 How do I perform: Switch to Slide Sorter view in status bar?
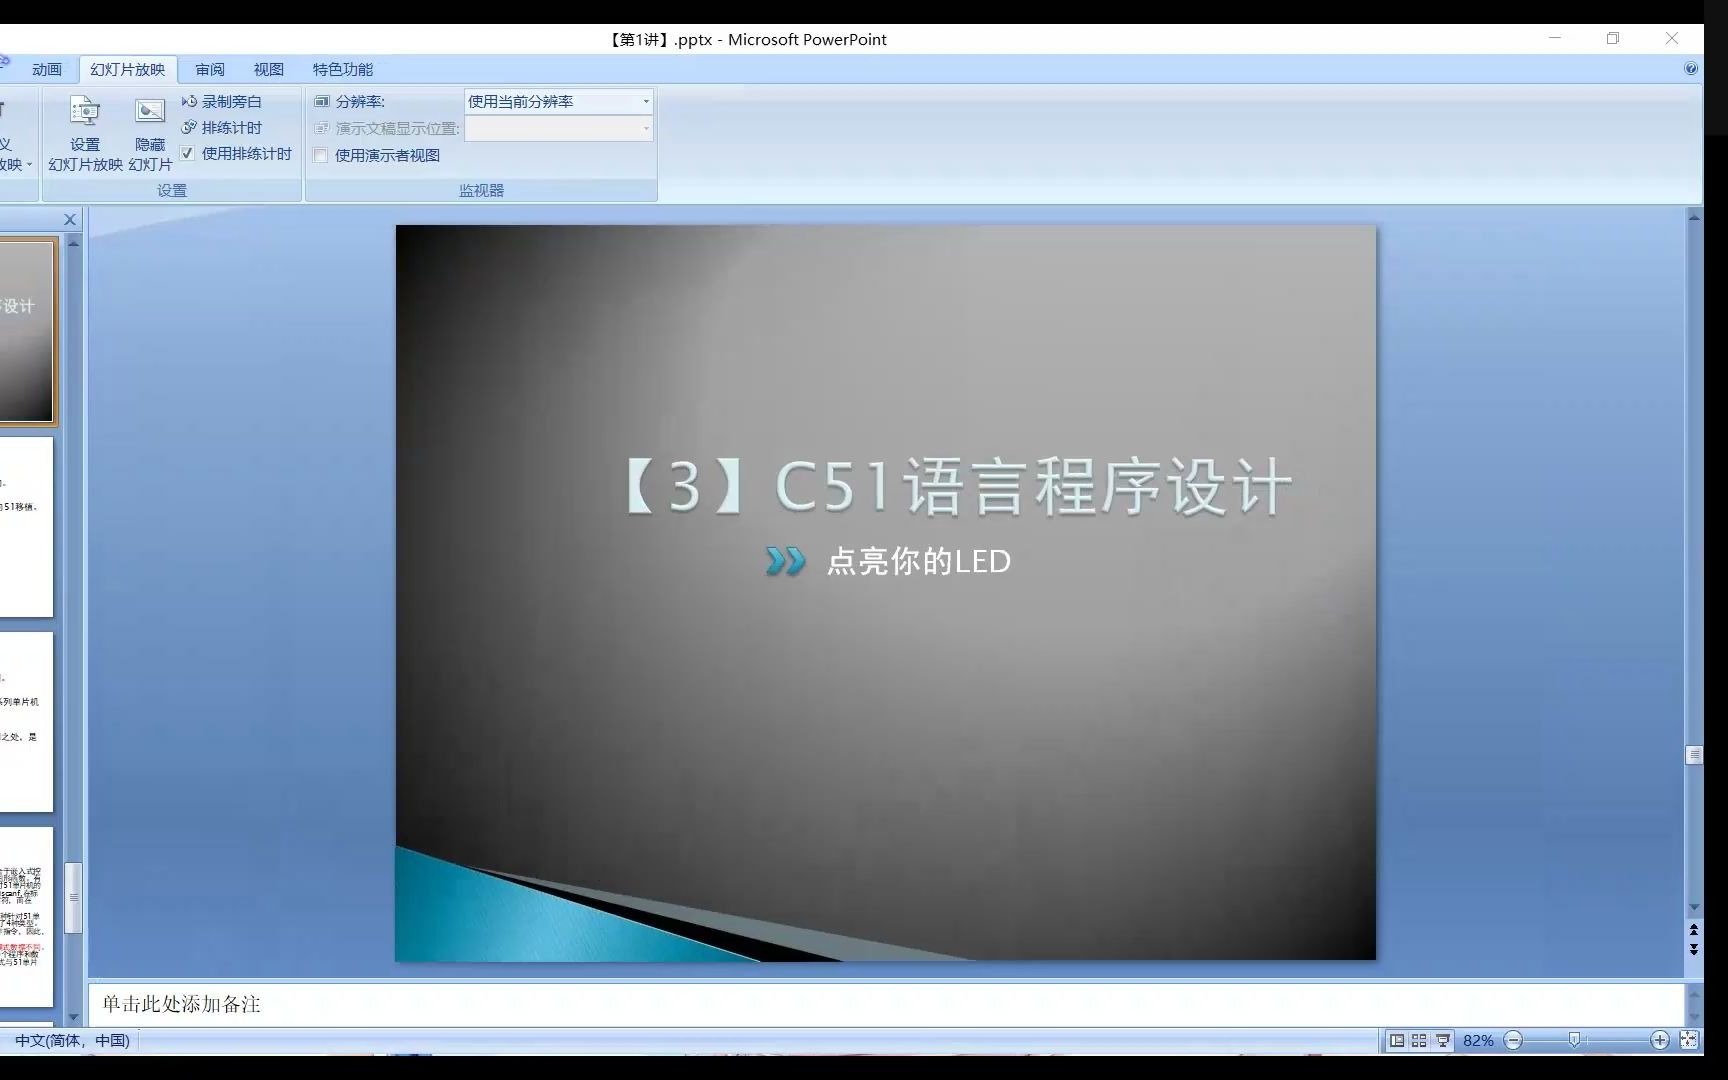(x=1419, y=1040)
